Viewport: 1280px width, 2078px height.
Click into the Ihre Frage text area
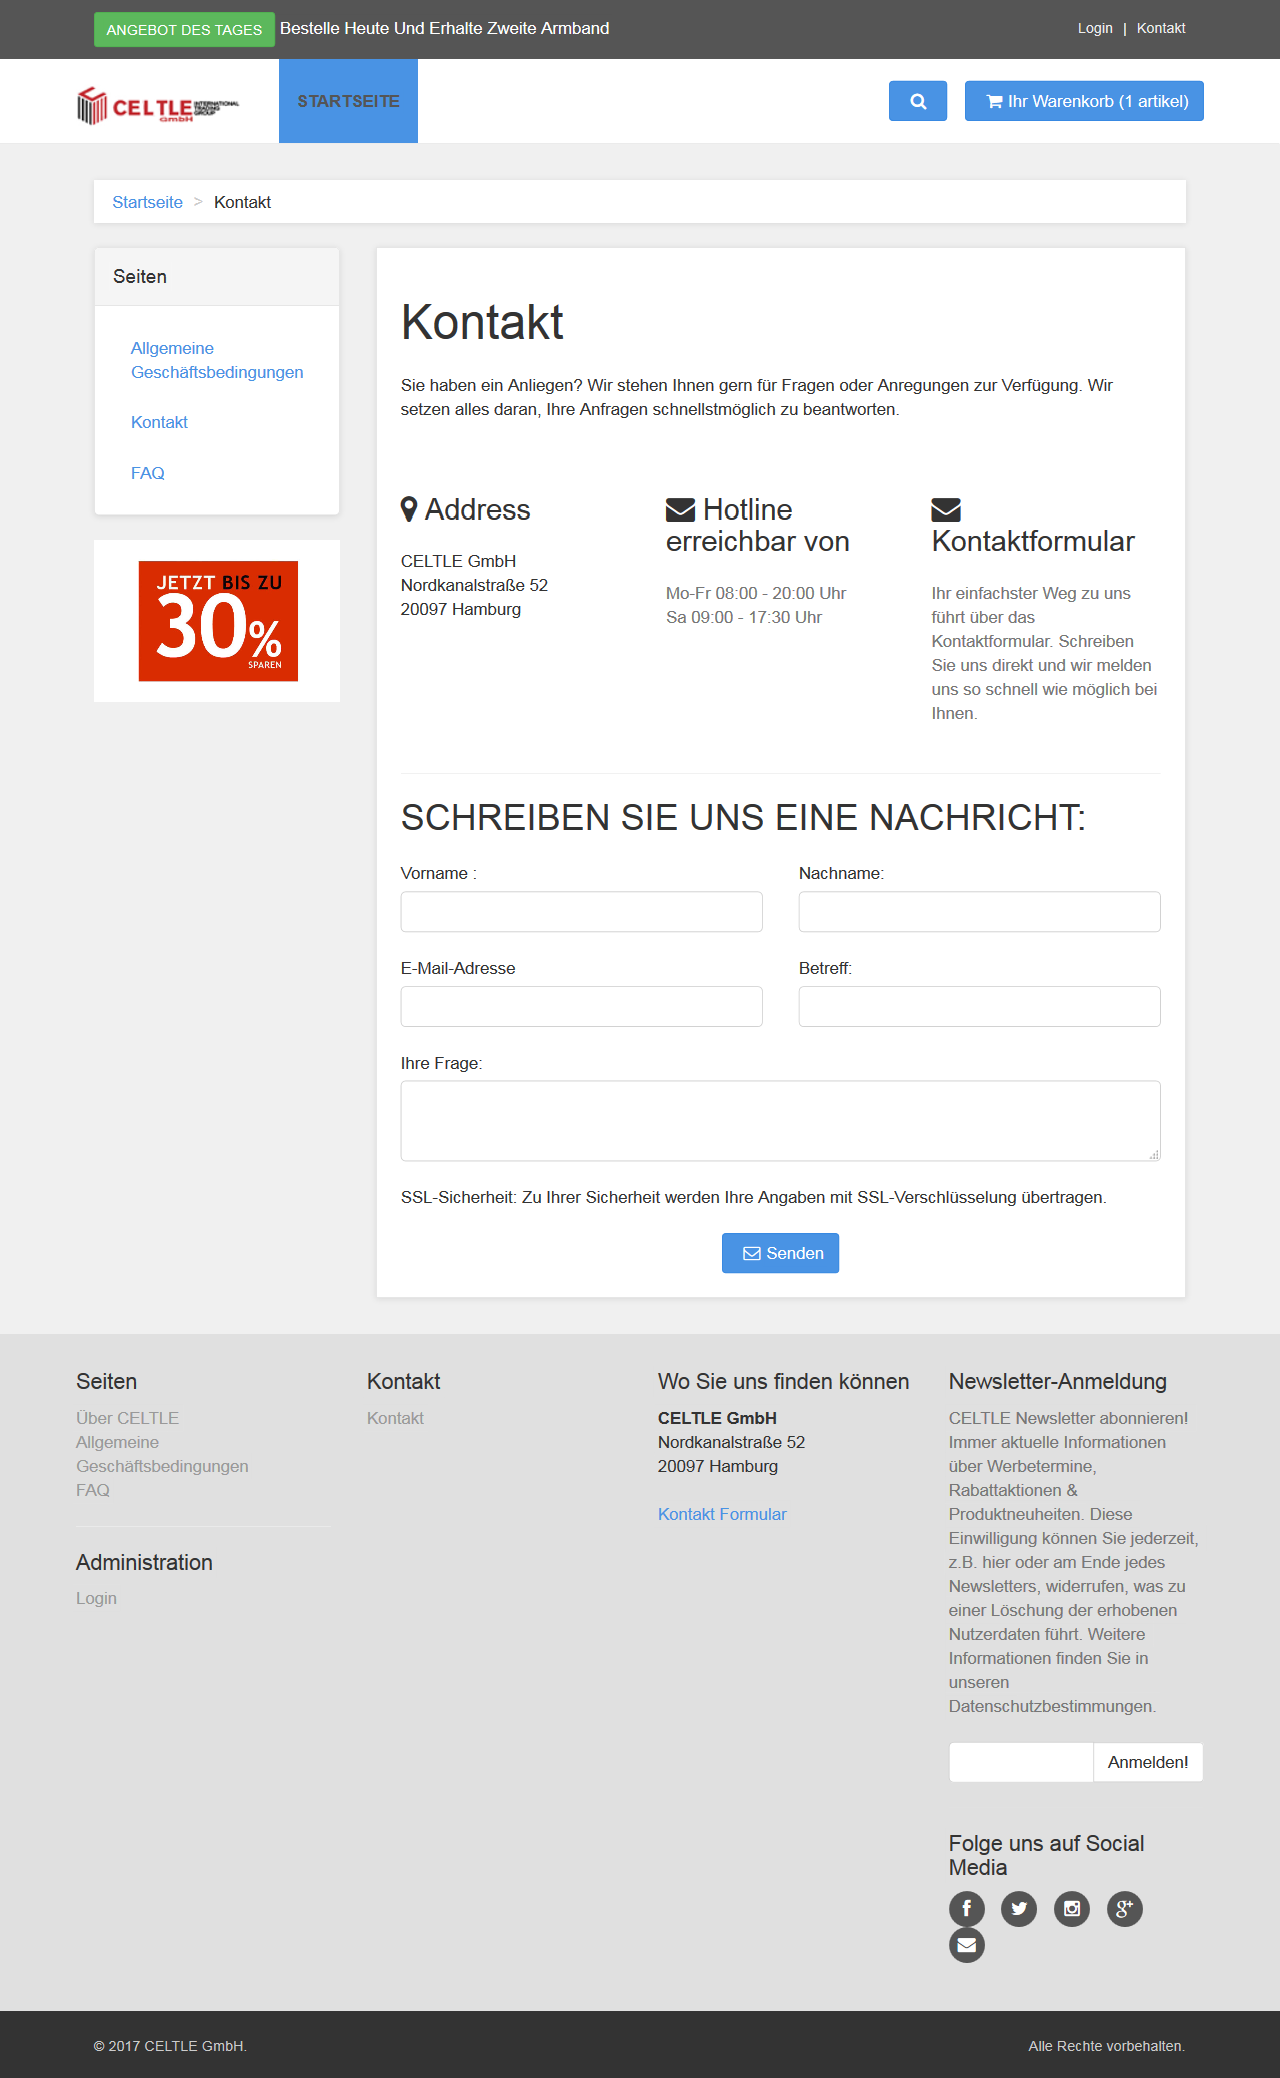coord(780,1120)
